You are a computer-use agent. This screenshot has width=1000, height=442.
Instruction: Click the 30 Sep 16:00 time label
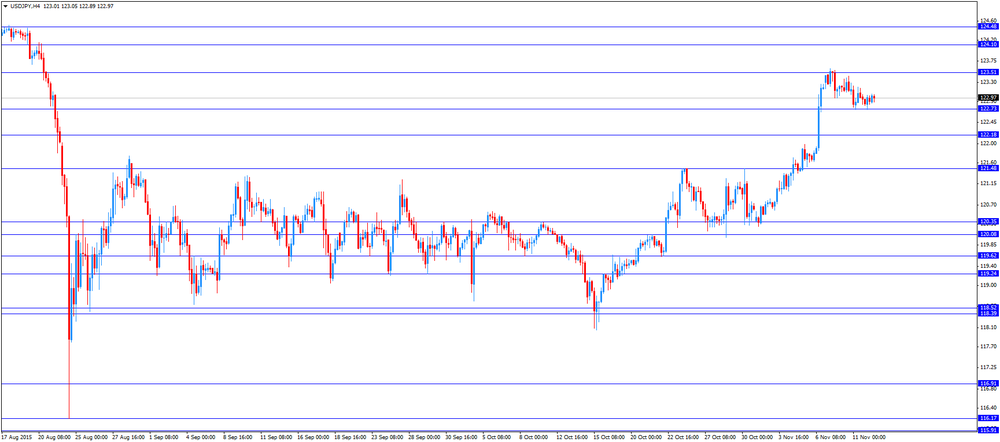point(461,438)
